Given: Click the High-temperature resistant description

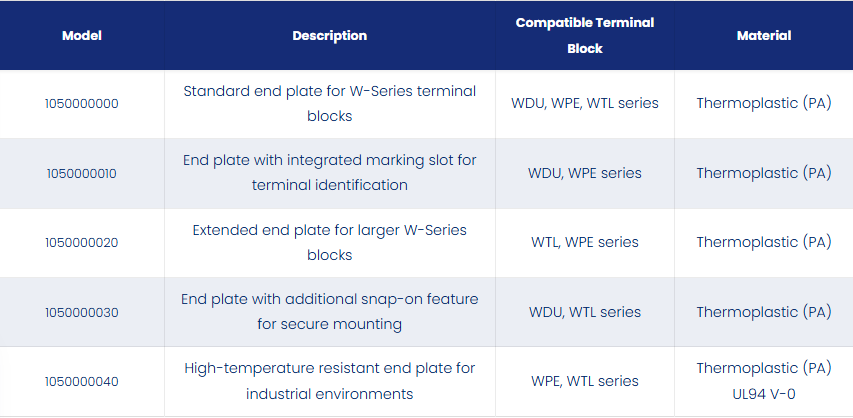Looking at the screenshot, I should 330,381.
